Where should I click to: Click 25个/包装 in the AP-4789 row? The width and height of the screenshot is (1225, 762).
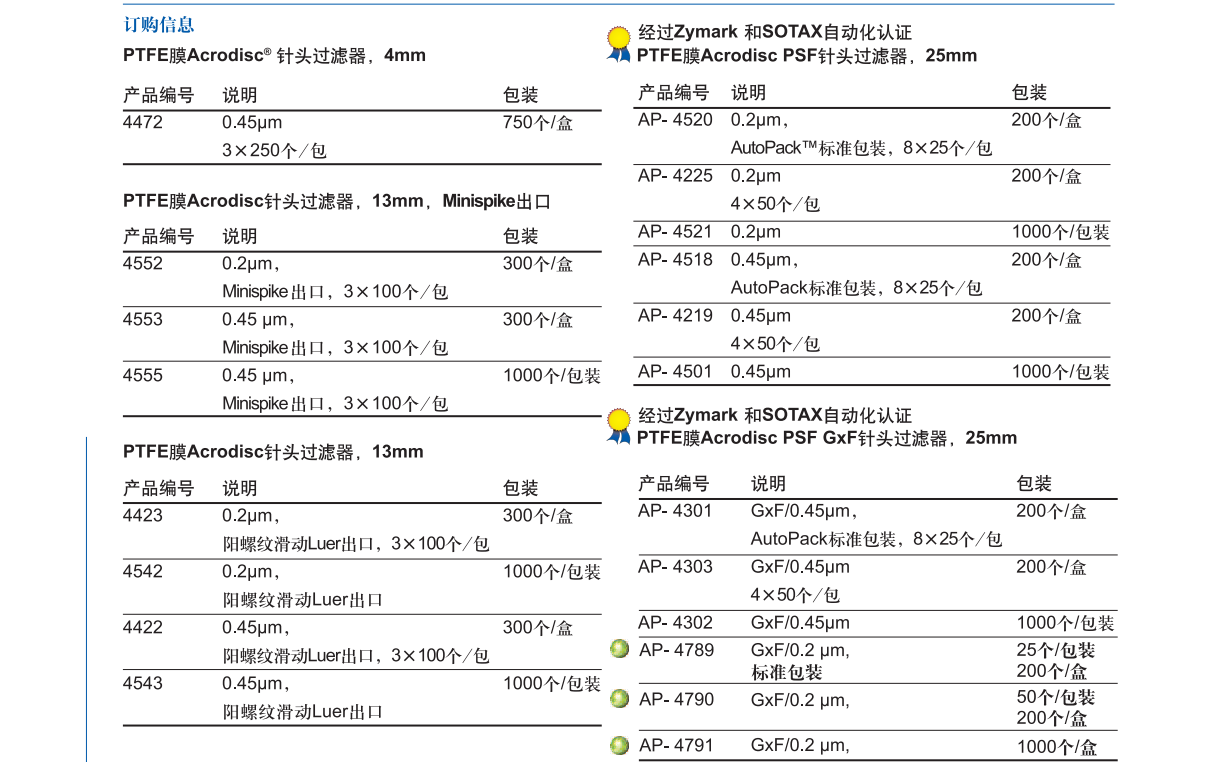click(x=1056, y=650)
